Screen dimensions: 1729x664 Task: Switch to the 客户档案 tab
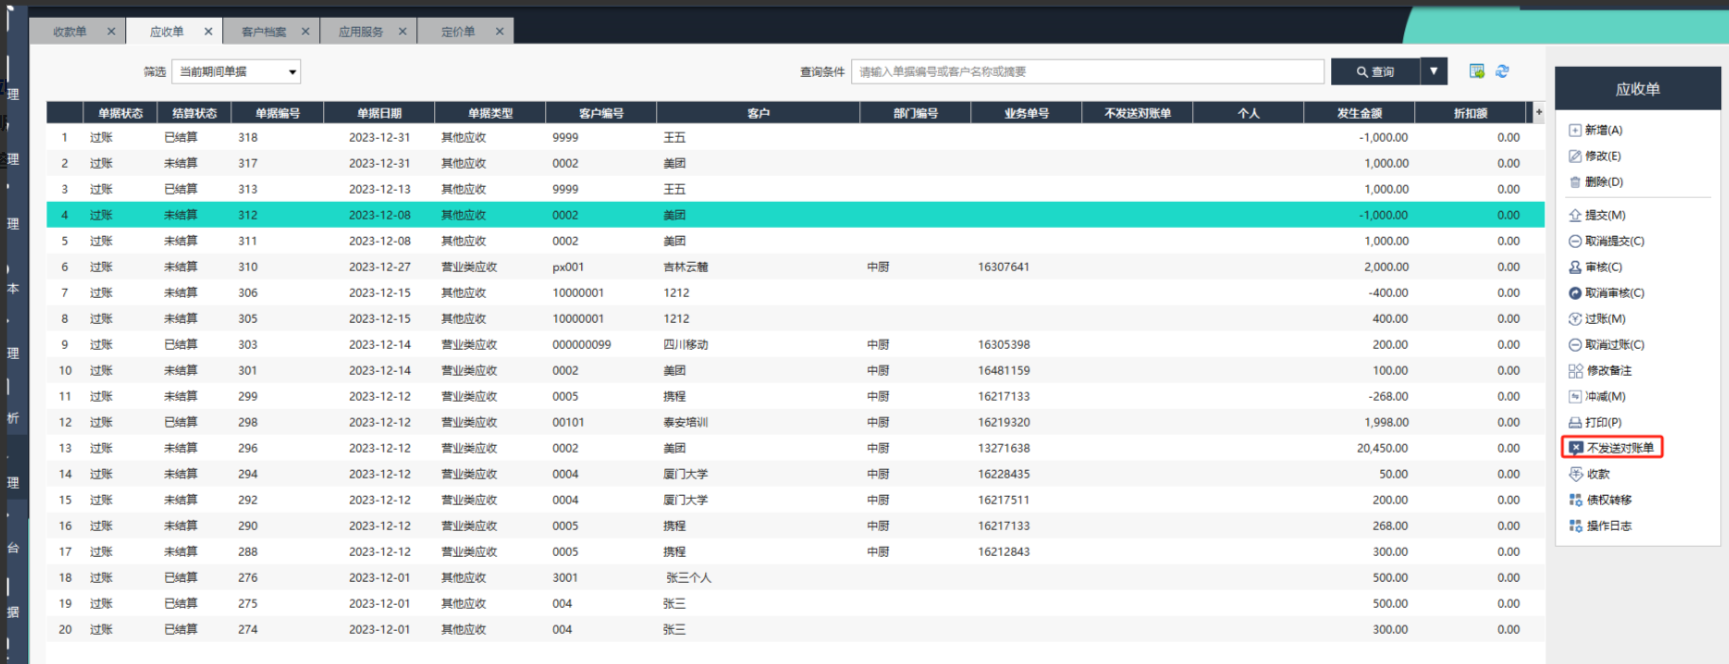coord(263,32)
